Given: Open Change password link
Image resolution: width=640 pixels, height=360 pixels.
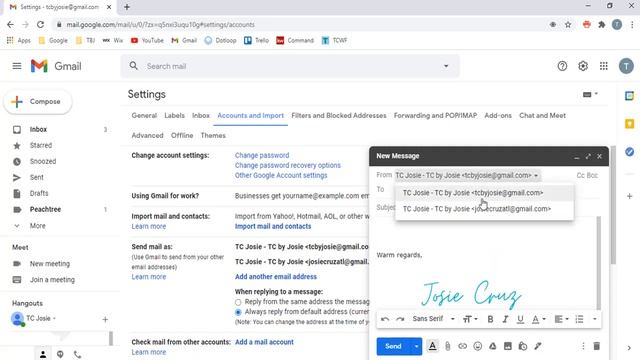Looking at the screenshot, I should tap(262, 156).
